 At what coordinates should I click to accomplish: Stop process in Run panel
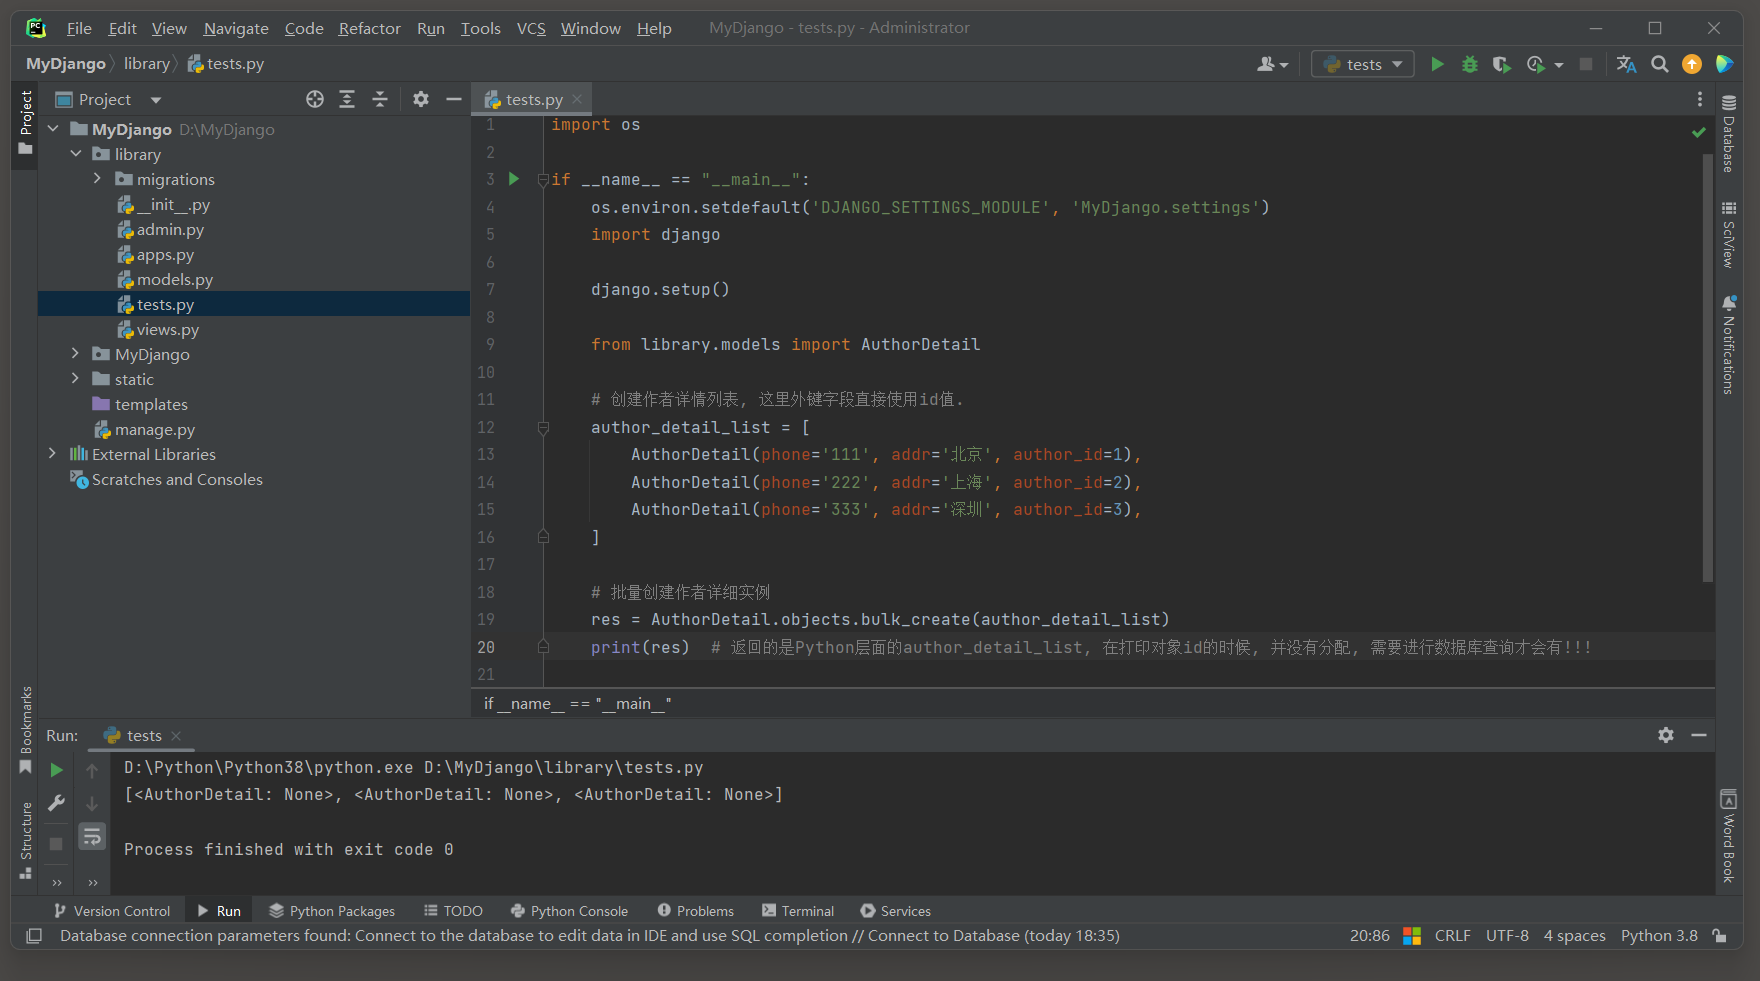(x=57, y=843)
